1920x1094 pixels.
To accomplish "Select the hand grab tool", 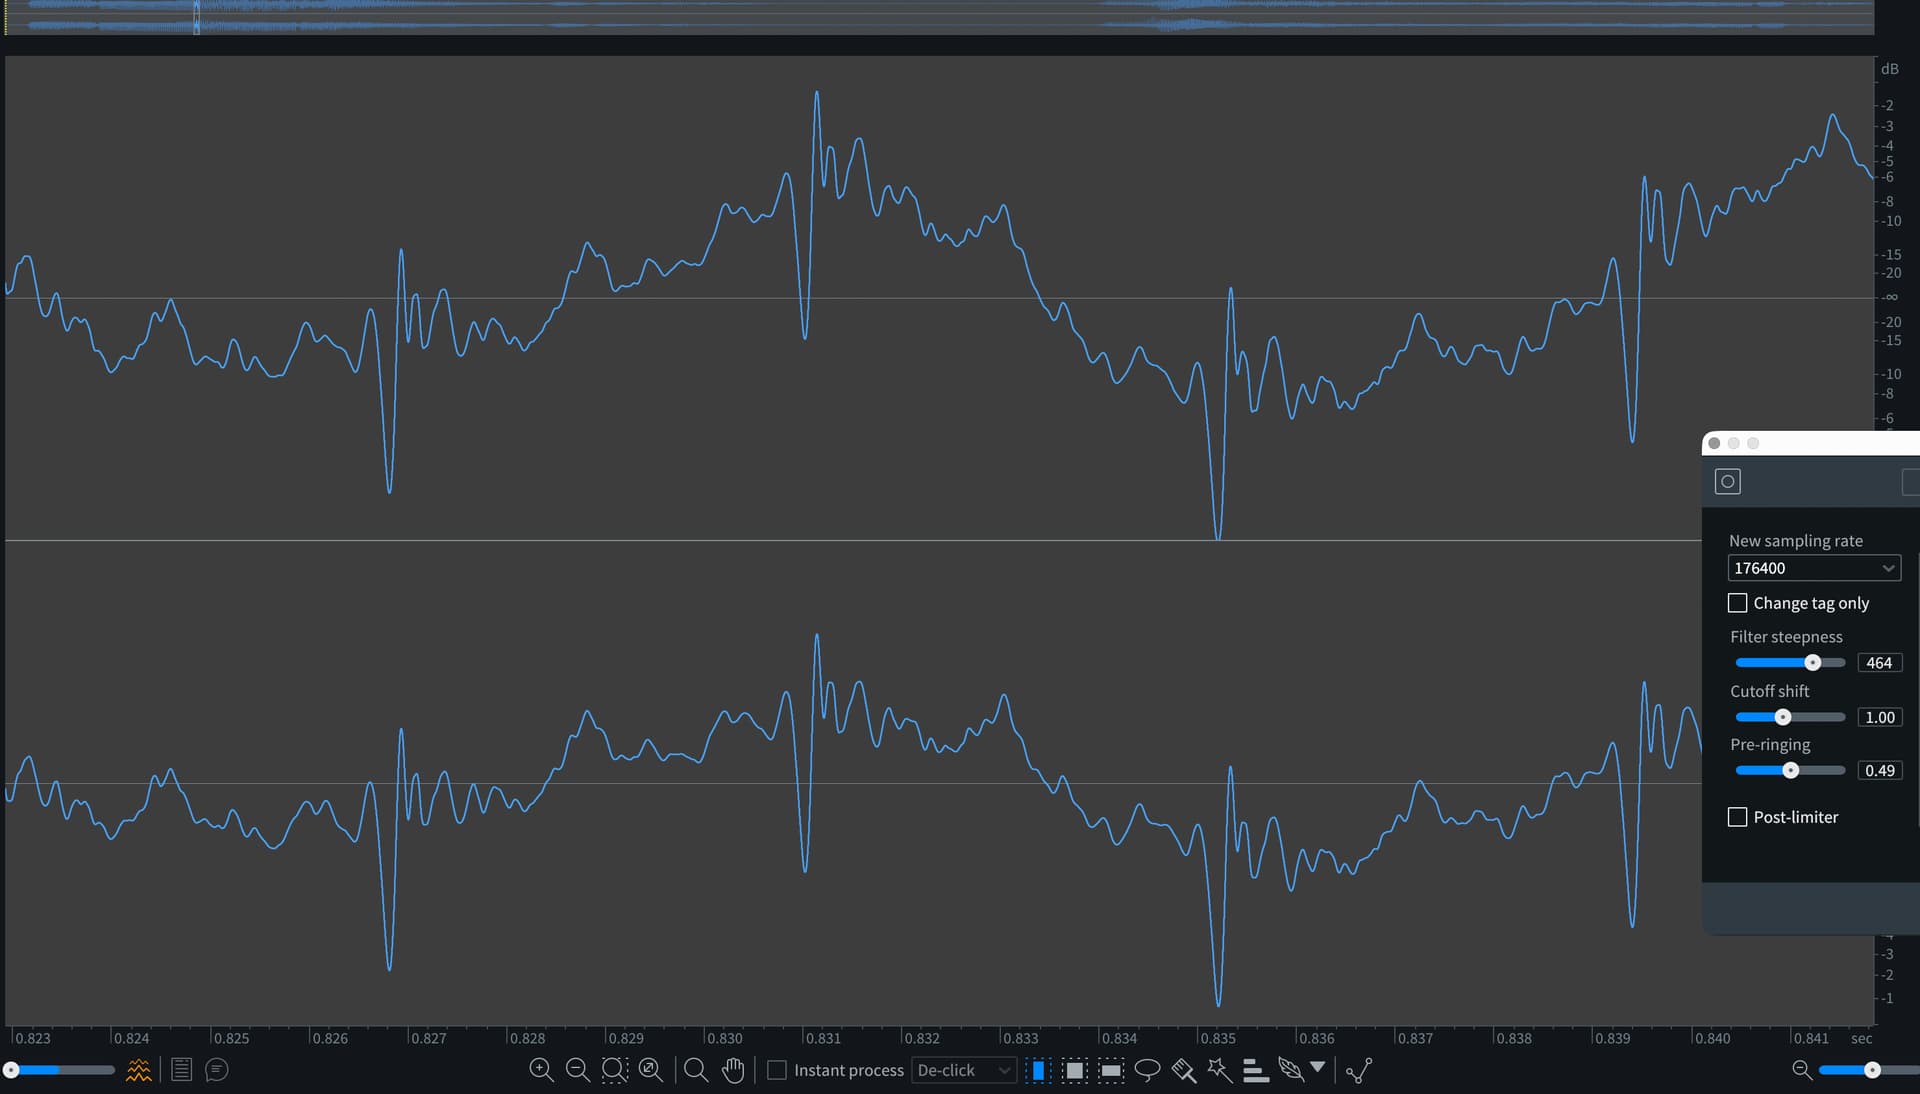I will [x=733, y=1070].
